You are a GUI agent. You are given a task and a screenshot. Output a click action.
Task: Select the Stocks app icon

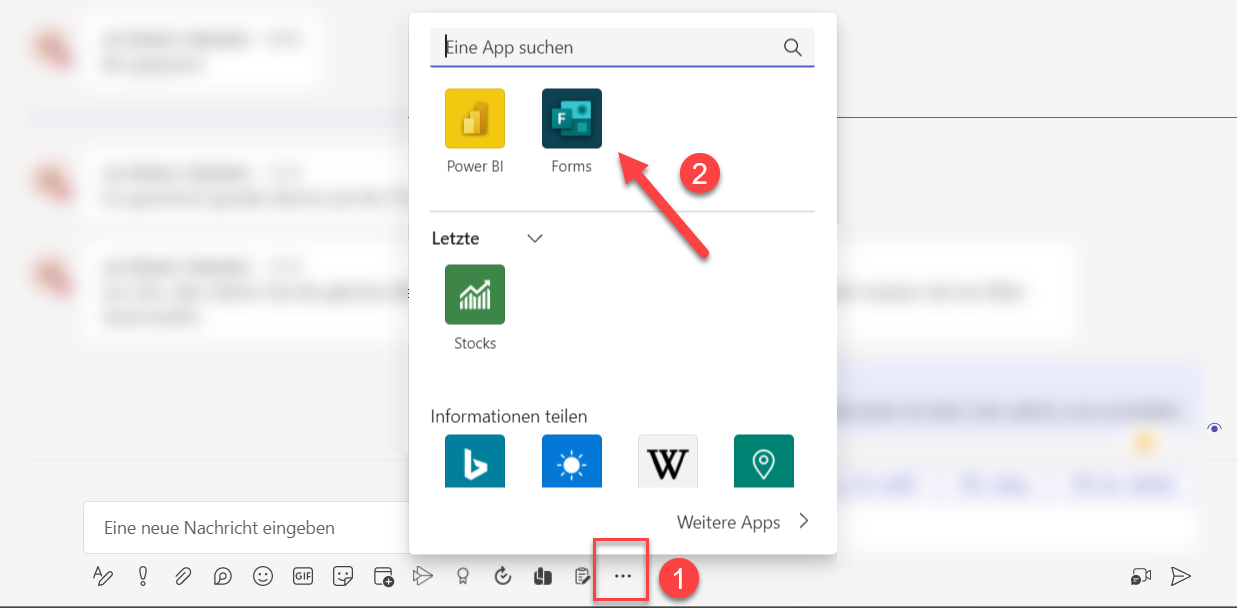475,295
